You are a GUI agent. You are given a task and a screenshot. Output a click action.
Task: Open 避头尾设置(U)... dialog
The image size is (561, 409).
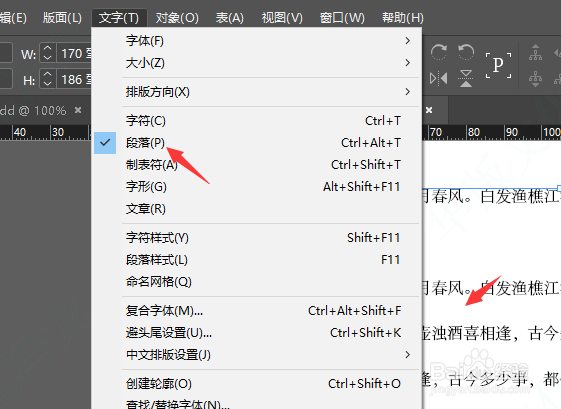click(x=257, y=333)
